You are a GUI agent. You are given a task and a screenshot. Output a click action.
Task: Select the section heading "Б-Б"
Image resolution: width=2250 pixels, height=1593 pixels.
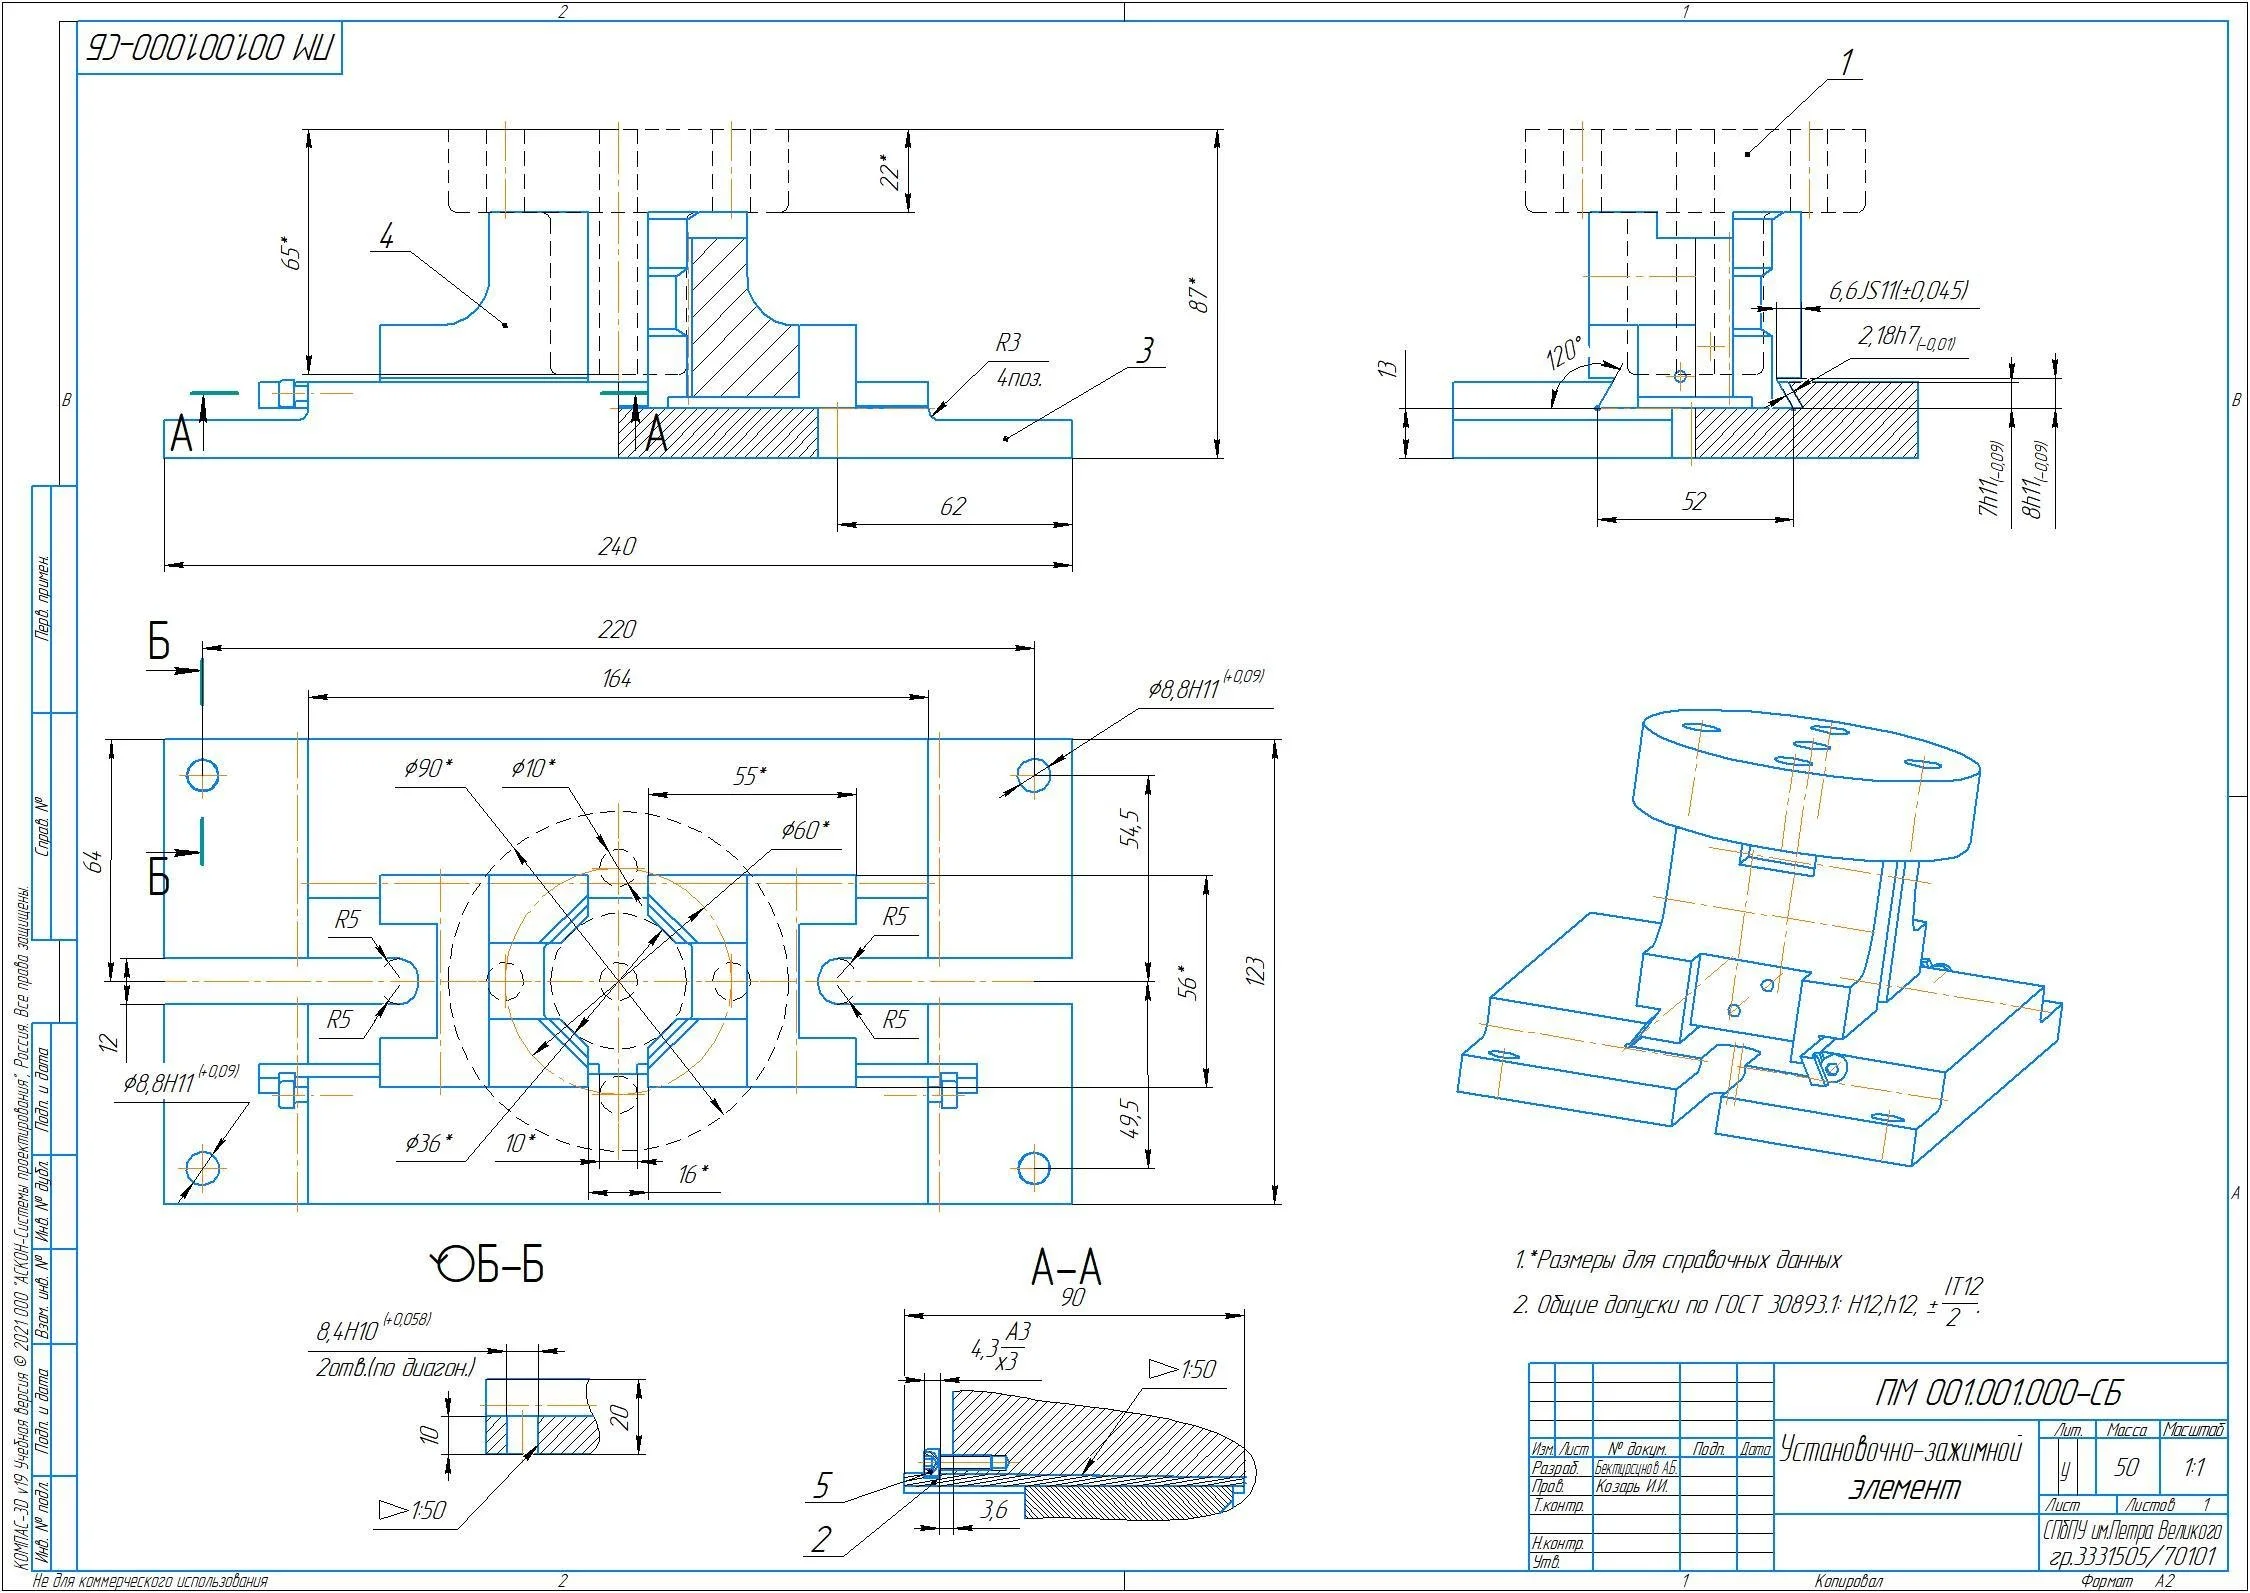(x=508, y=1266)
